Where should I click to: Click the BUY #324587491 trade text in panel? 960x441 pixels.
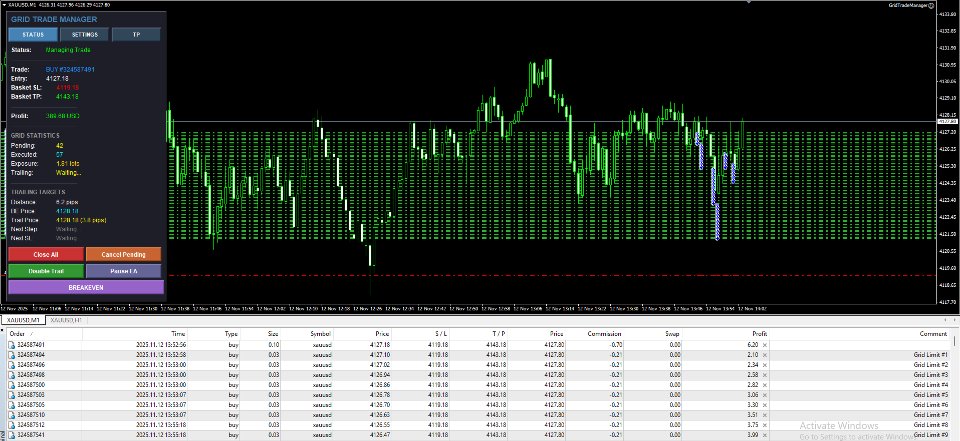(x=70, y=70)
